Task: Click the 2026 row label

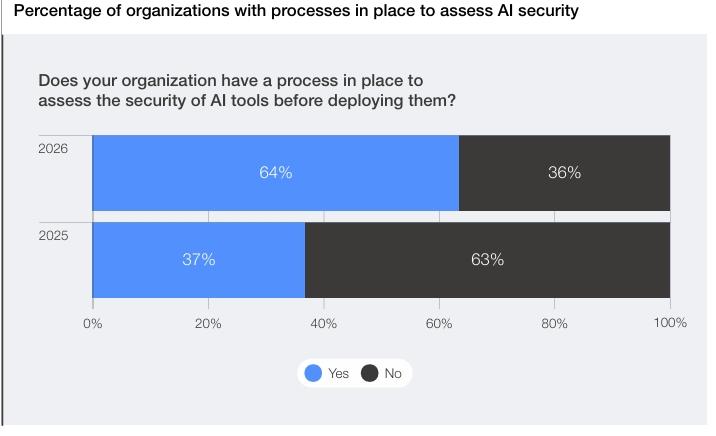Action: pos(53,149)
